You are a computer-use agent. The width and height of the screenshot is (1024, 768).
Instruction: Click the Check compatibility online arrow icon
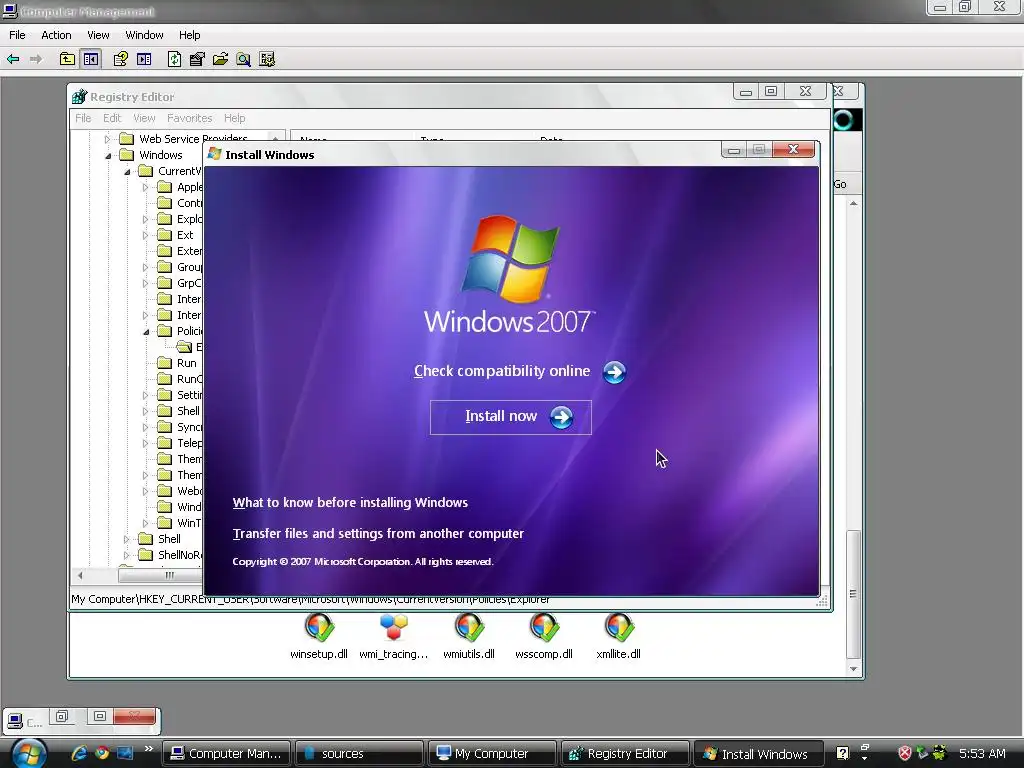tap(614, 372)
